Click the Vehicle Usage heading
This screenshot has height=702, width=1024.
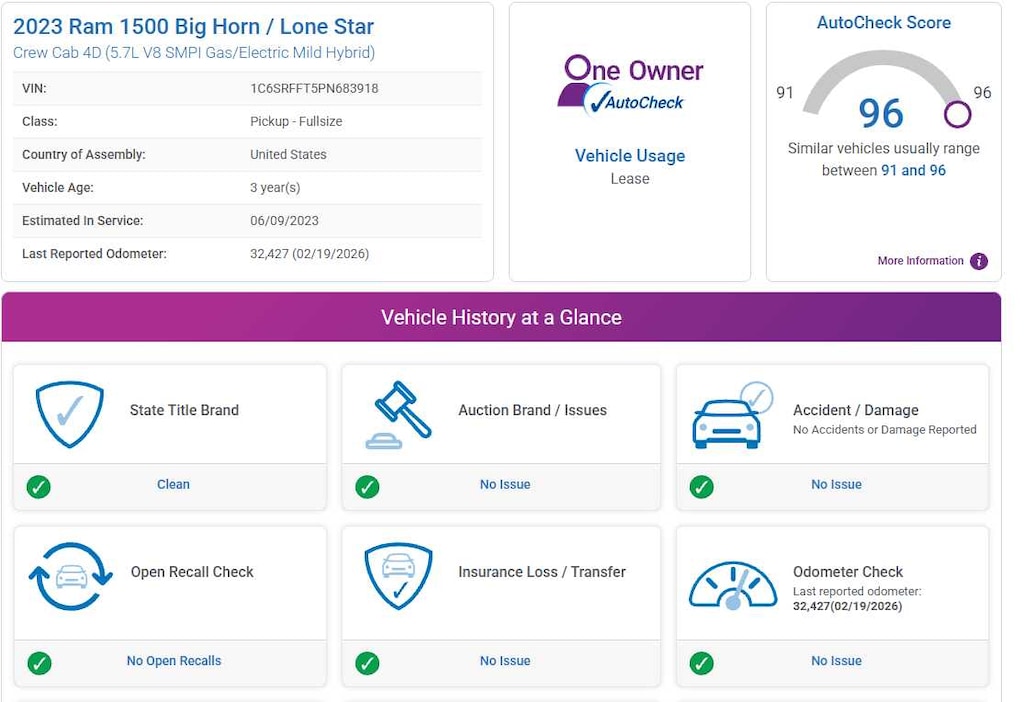(630, 156)
